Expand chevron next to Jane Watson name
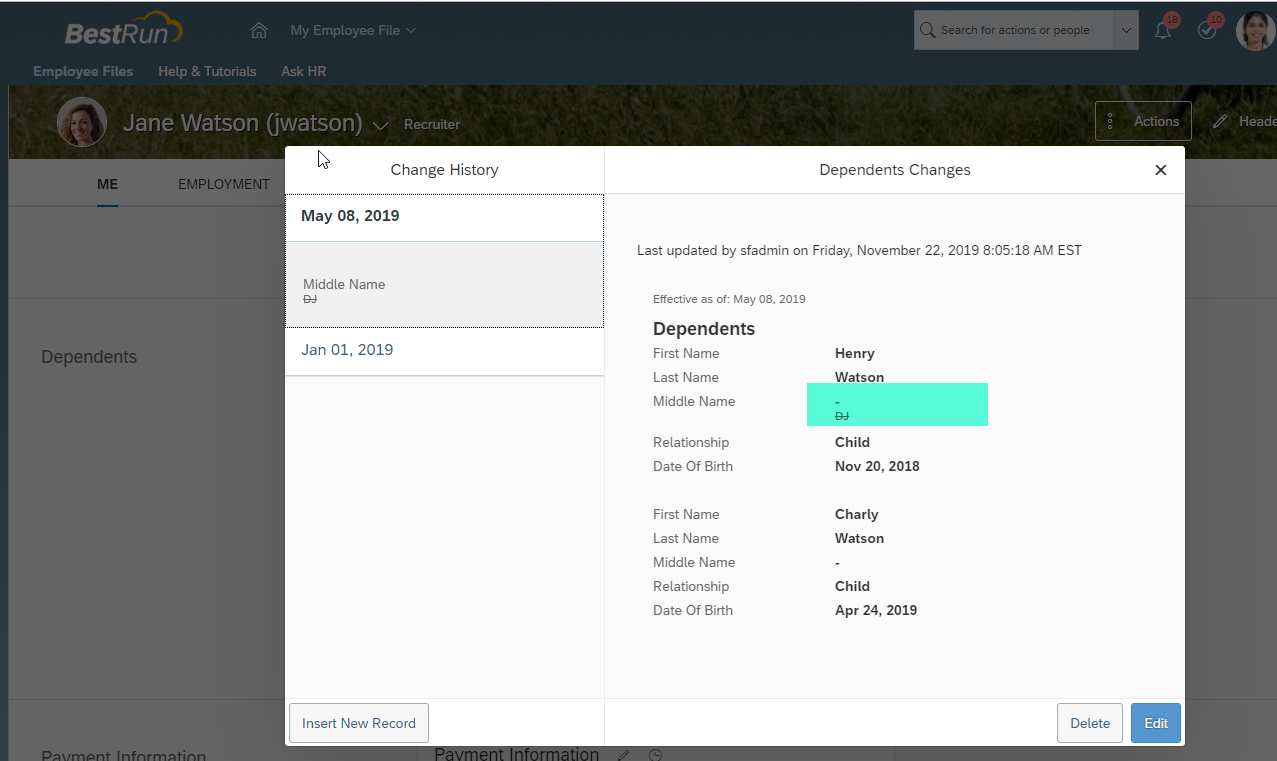The image size is (1277, 761). point(380,125)
